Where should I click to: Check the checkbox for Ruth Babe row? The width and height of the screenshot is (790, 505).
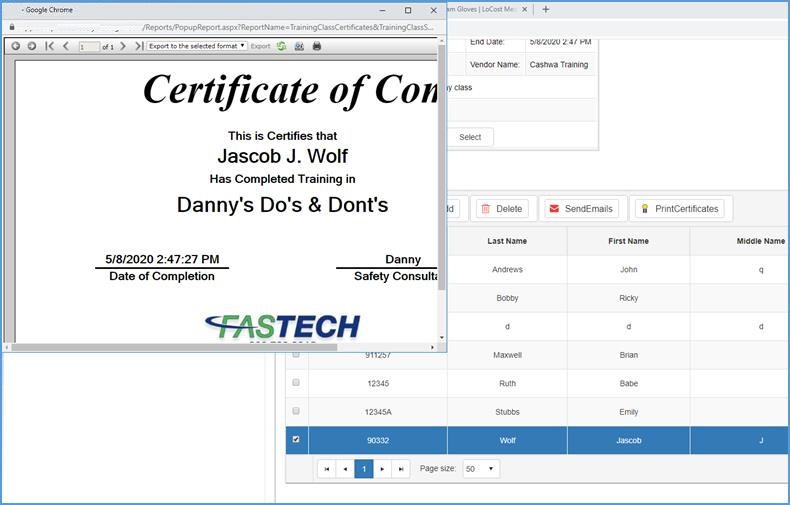click(x=295, y=383)
